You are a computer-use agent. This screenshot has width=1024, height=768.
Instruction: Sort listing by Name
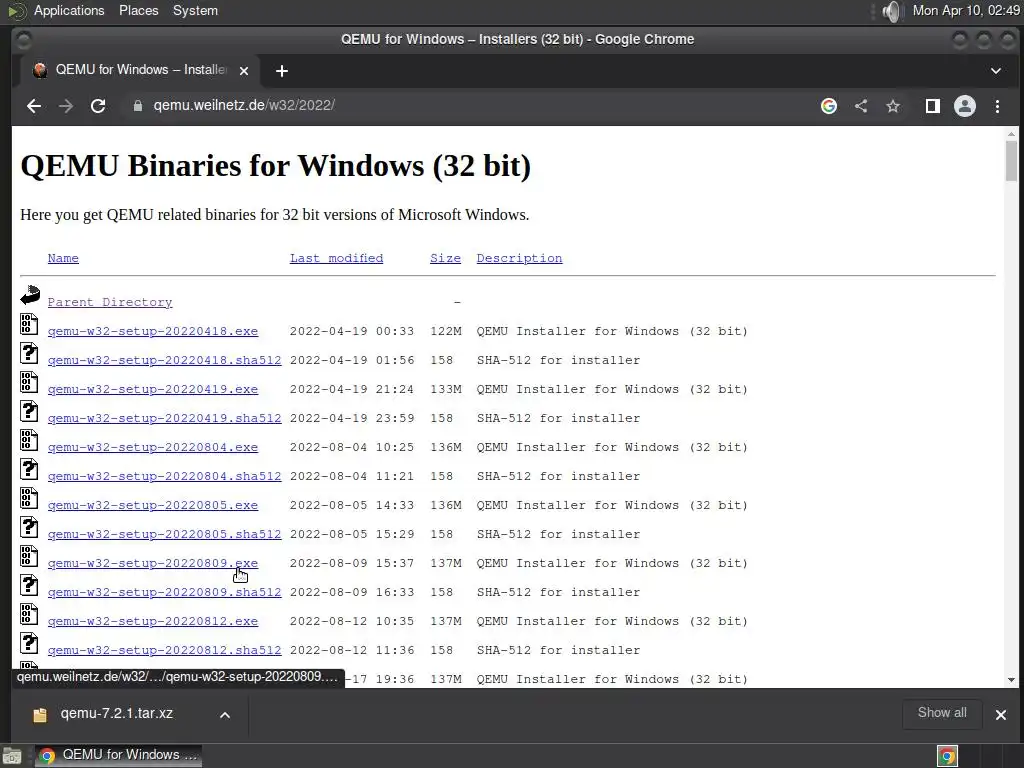pos(63,258)
